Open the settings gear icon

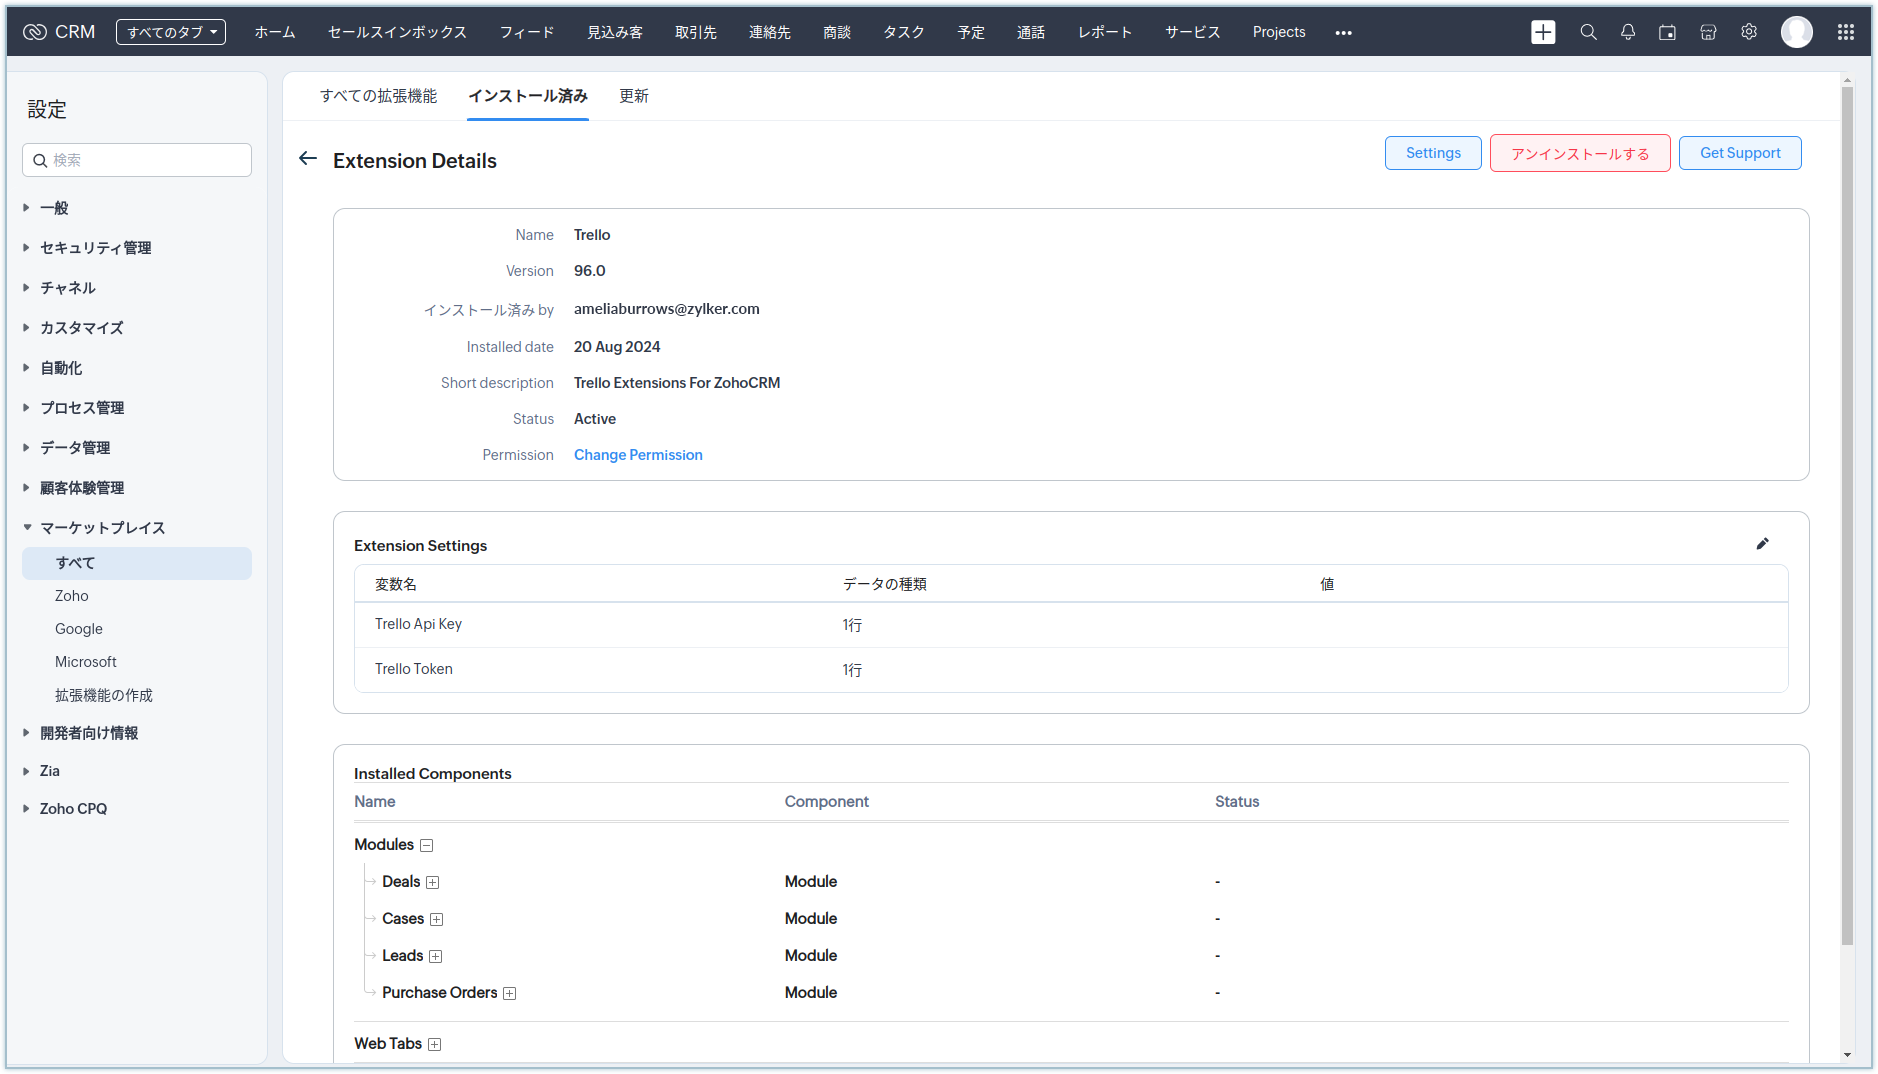(1749, 32)
